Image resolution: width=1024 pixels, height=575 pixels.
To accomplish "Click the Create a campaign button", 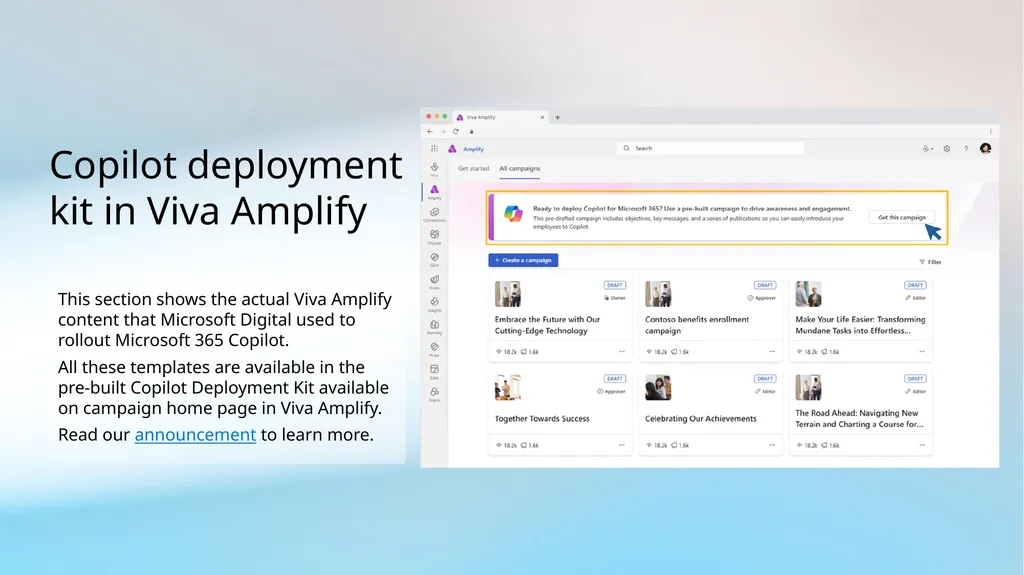I will (523, 260).
